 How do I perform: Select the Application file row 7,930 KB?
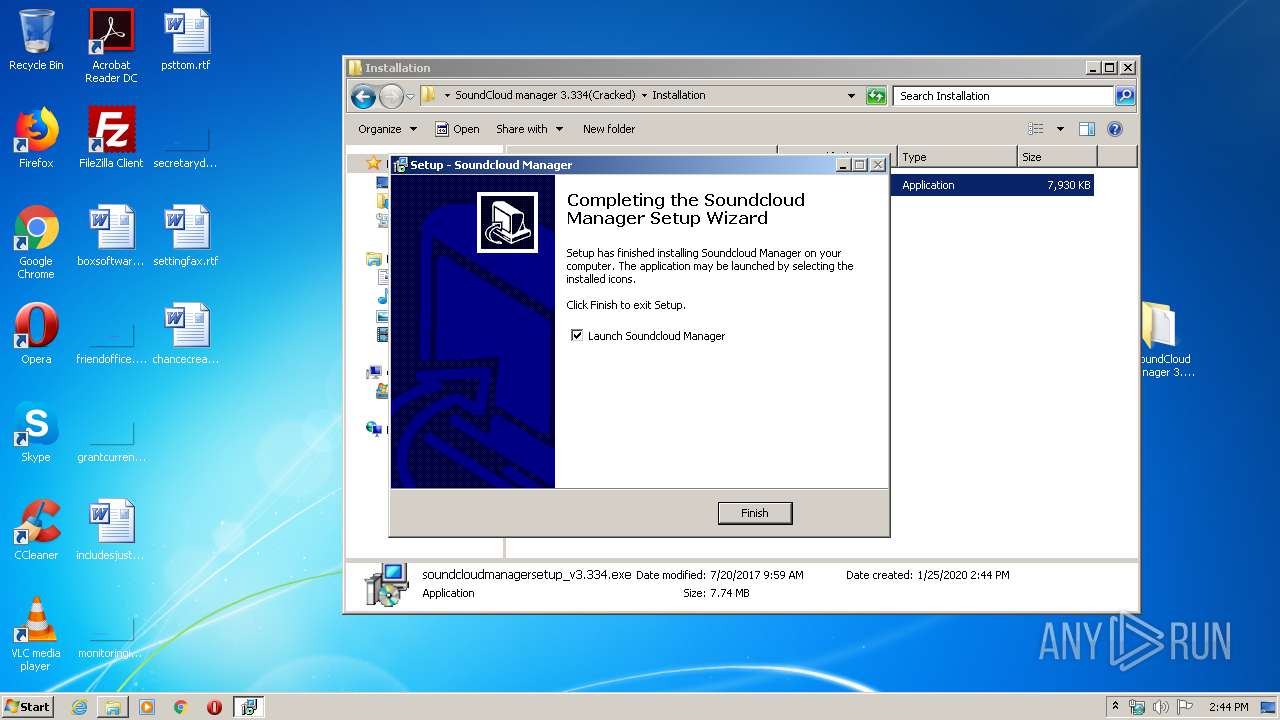click(992, 185)
